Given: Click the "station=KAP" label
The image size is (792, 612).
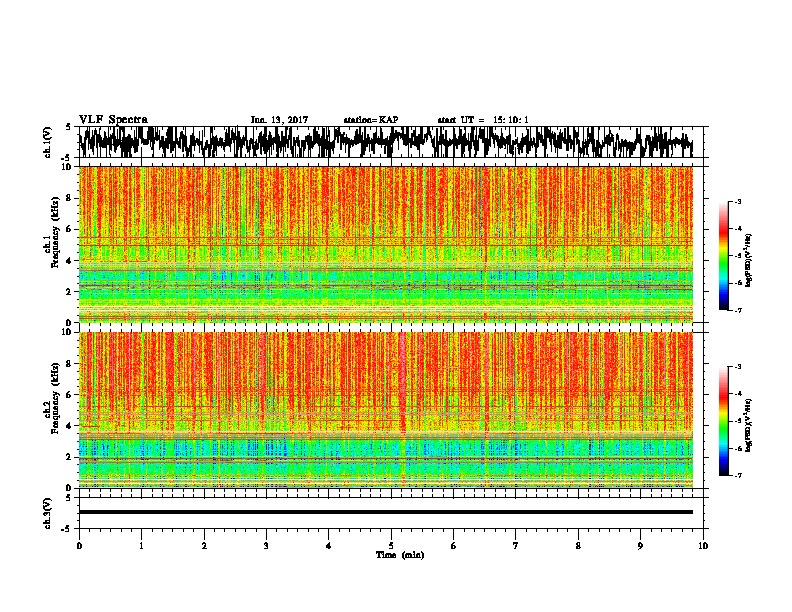Looking at the screenshot, I should 371,120.
